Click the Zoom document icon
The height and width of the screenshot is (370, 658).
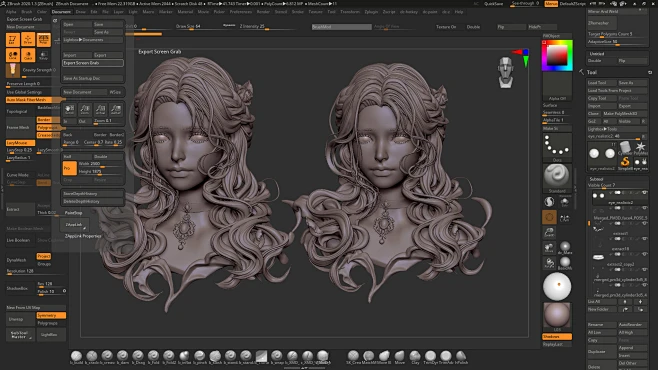[x=85, y=109]
